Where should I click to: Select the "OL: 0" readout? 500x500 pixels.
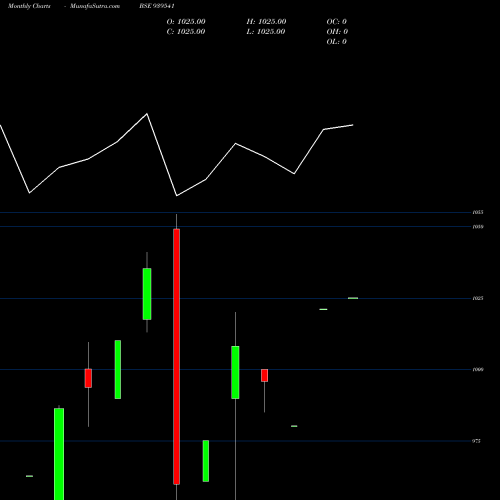[337, 42]
